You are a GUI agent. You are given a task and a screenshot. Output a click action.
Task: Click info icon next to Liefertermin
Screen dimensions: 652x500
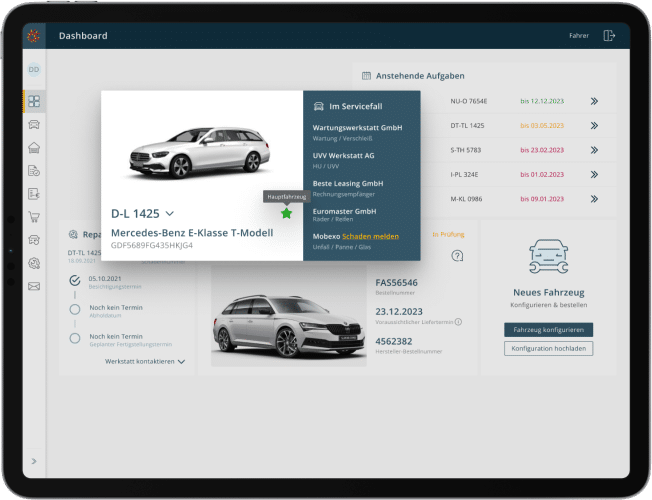(458, 322)
